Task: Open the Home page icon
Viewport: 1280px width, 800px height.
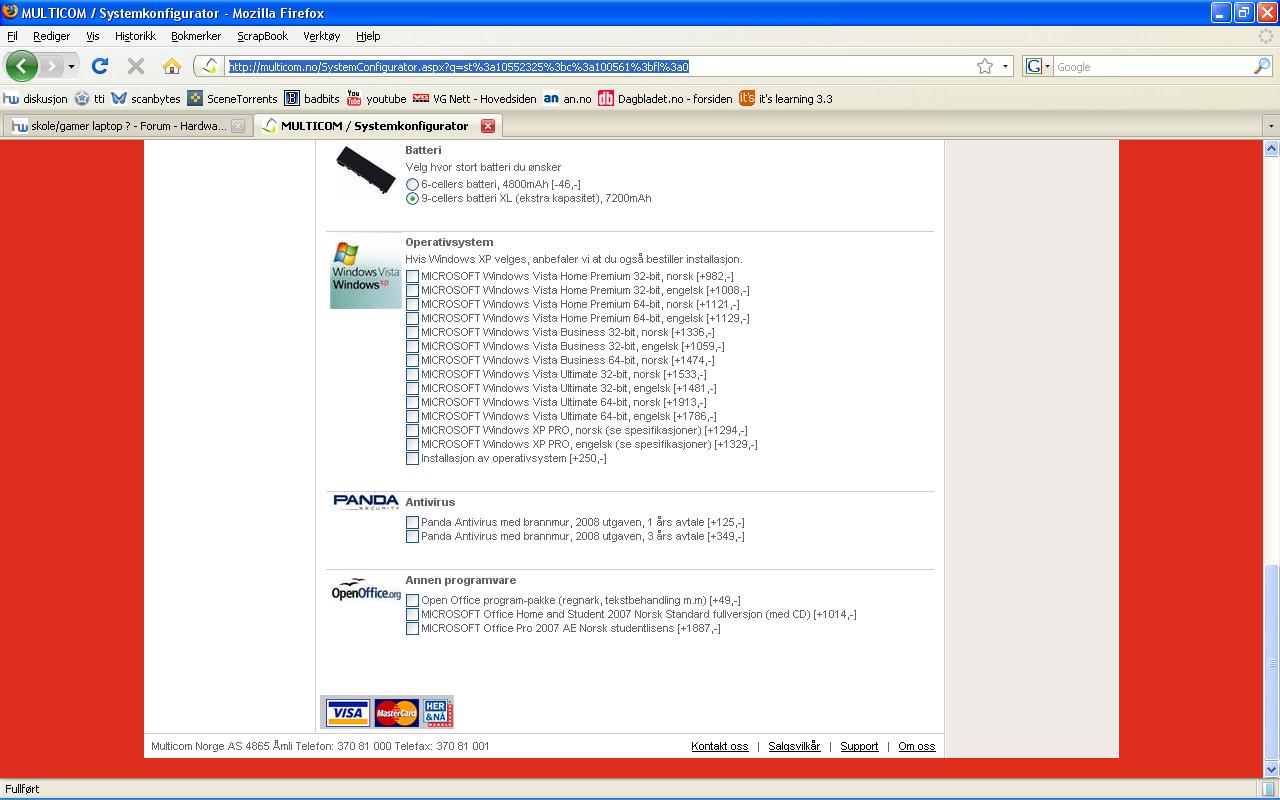Action: pos(172,66)
